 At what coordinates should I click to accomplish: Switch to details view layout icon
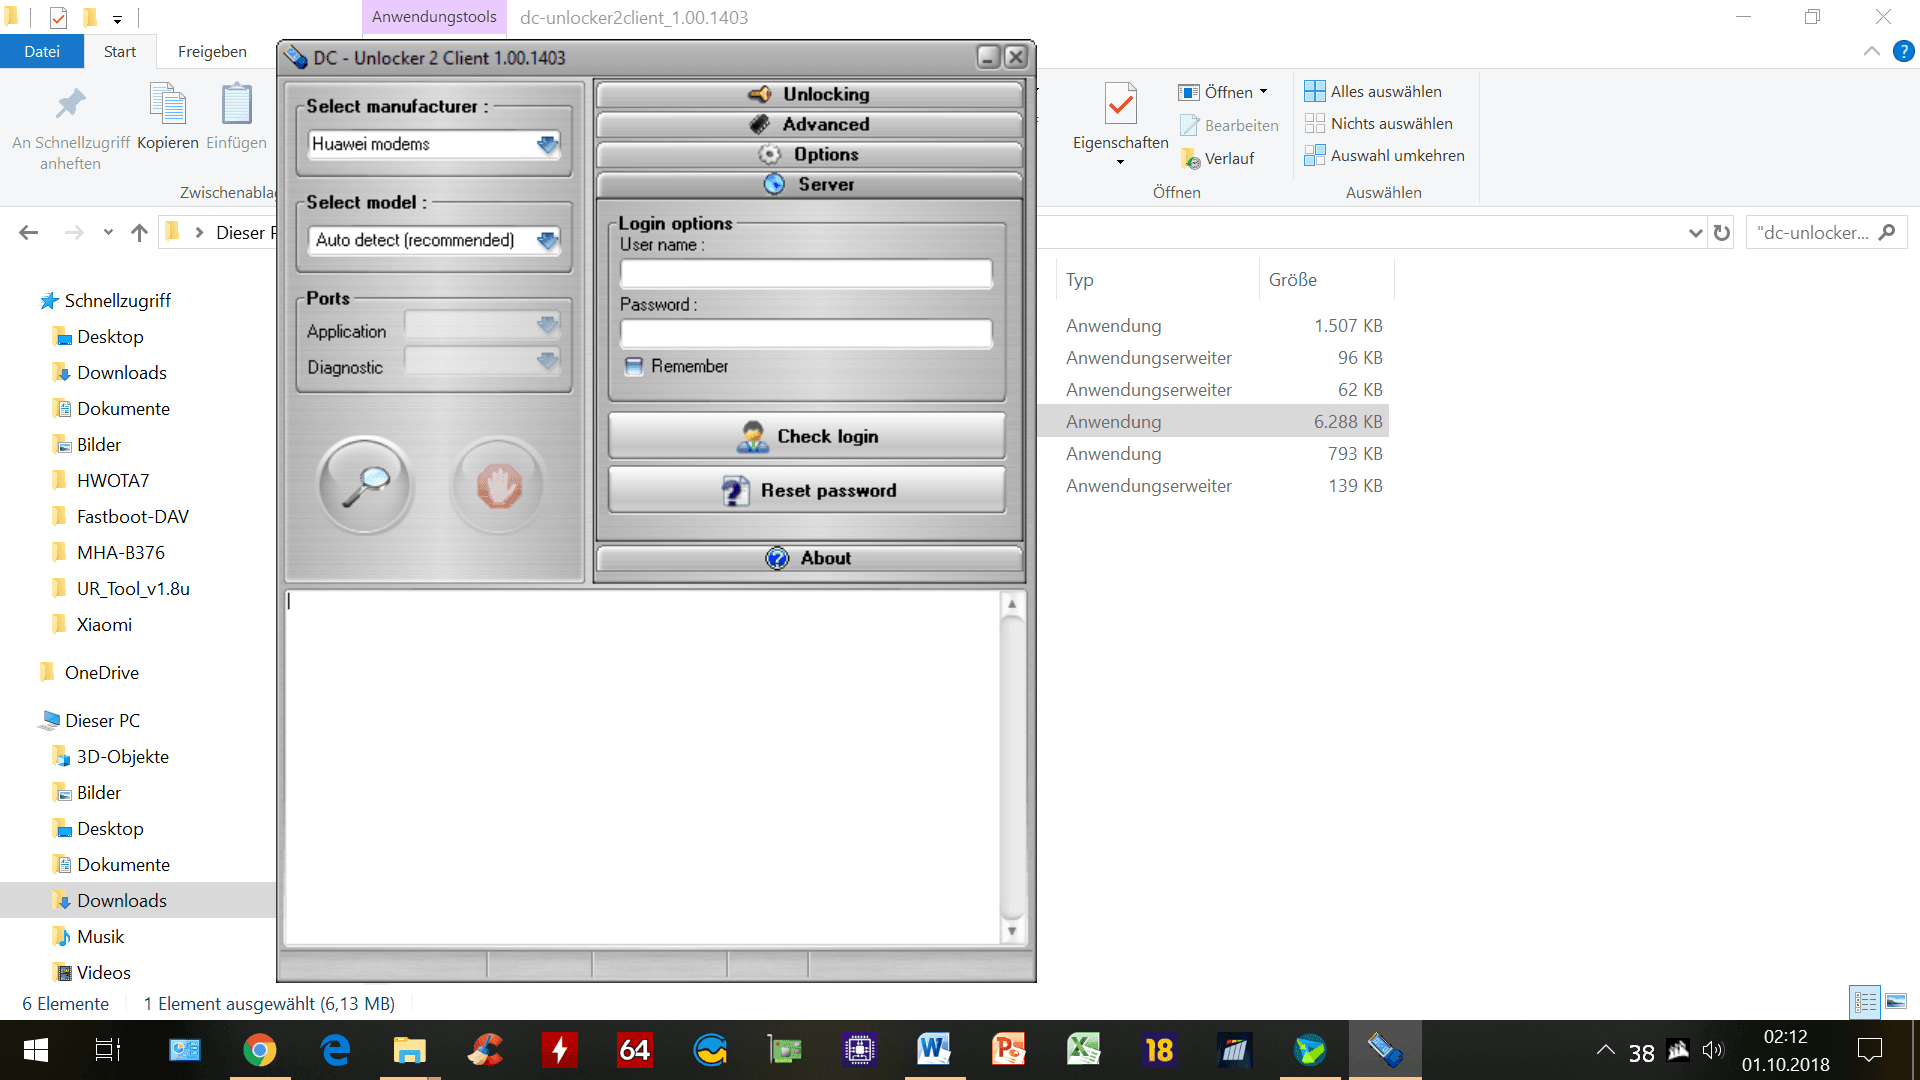click(1865, 1001)
